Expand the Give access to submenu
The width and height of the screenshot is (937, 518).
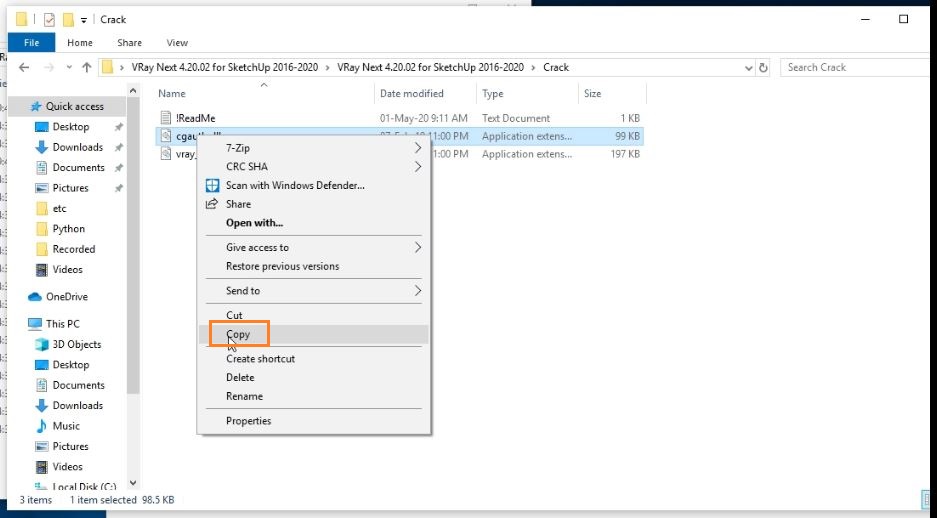(314, 247)
